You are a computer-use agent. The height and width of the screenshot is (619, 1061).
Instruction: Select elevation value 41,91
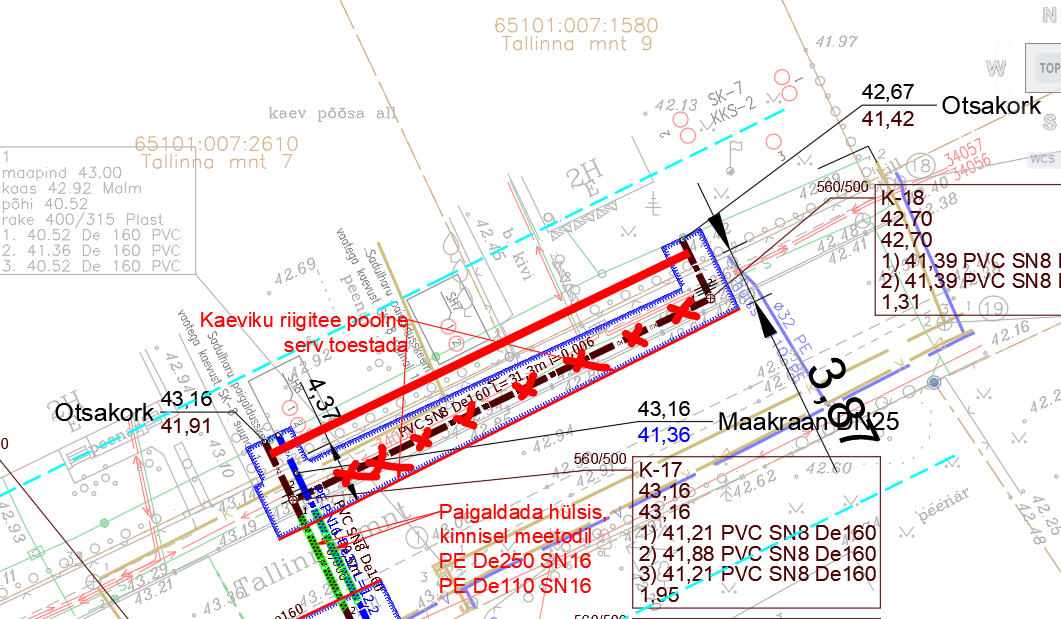click(x=186, y=426)
